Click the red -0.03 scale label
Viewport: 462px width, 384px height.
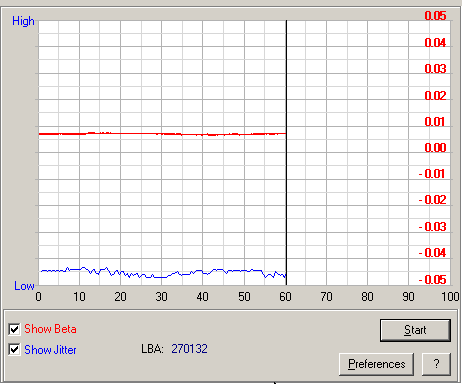coord(432,227)
